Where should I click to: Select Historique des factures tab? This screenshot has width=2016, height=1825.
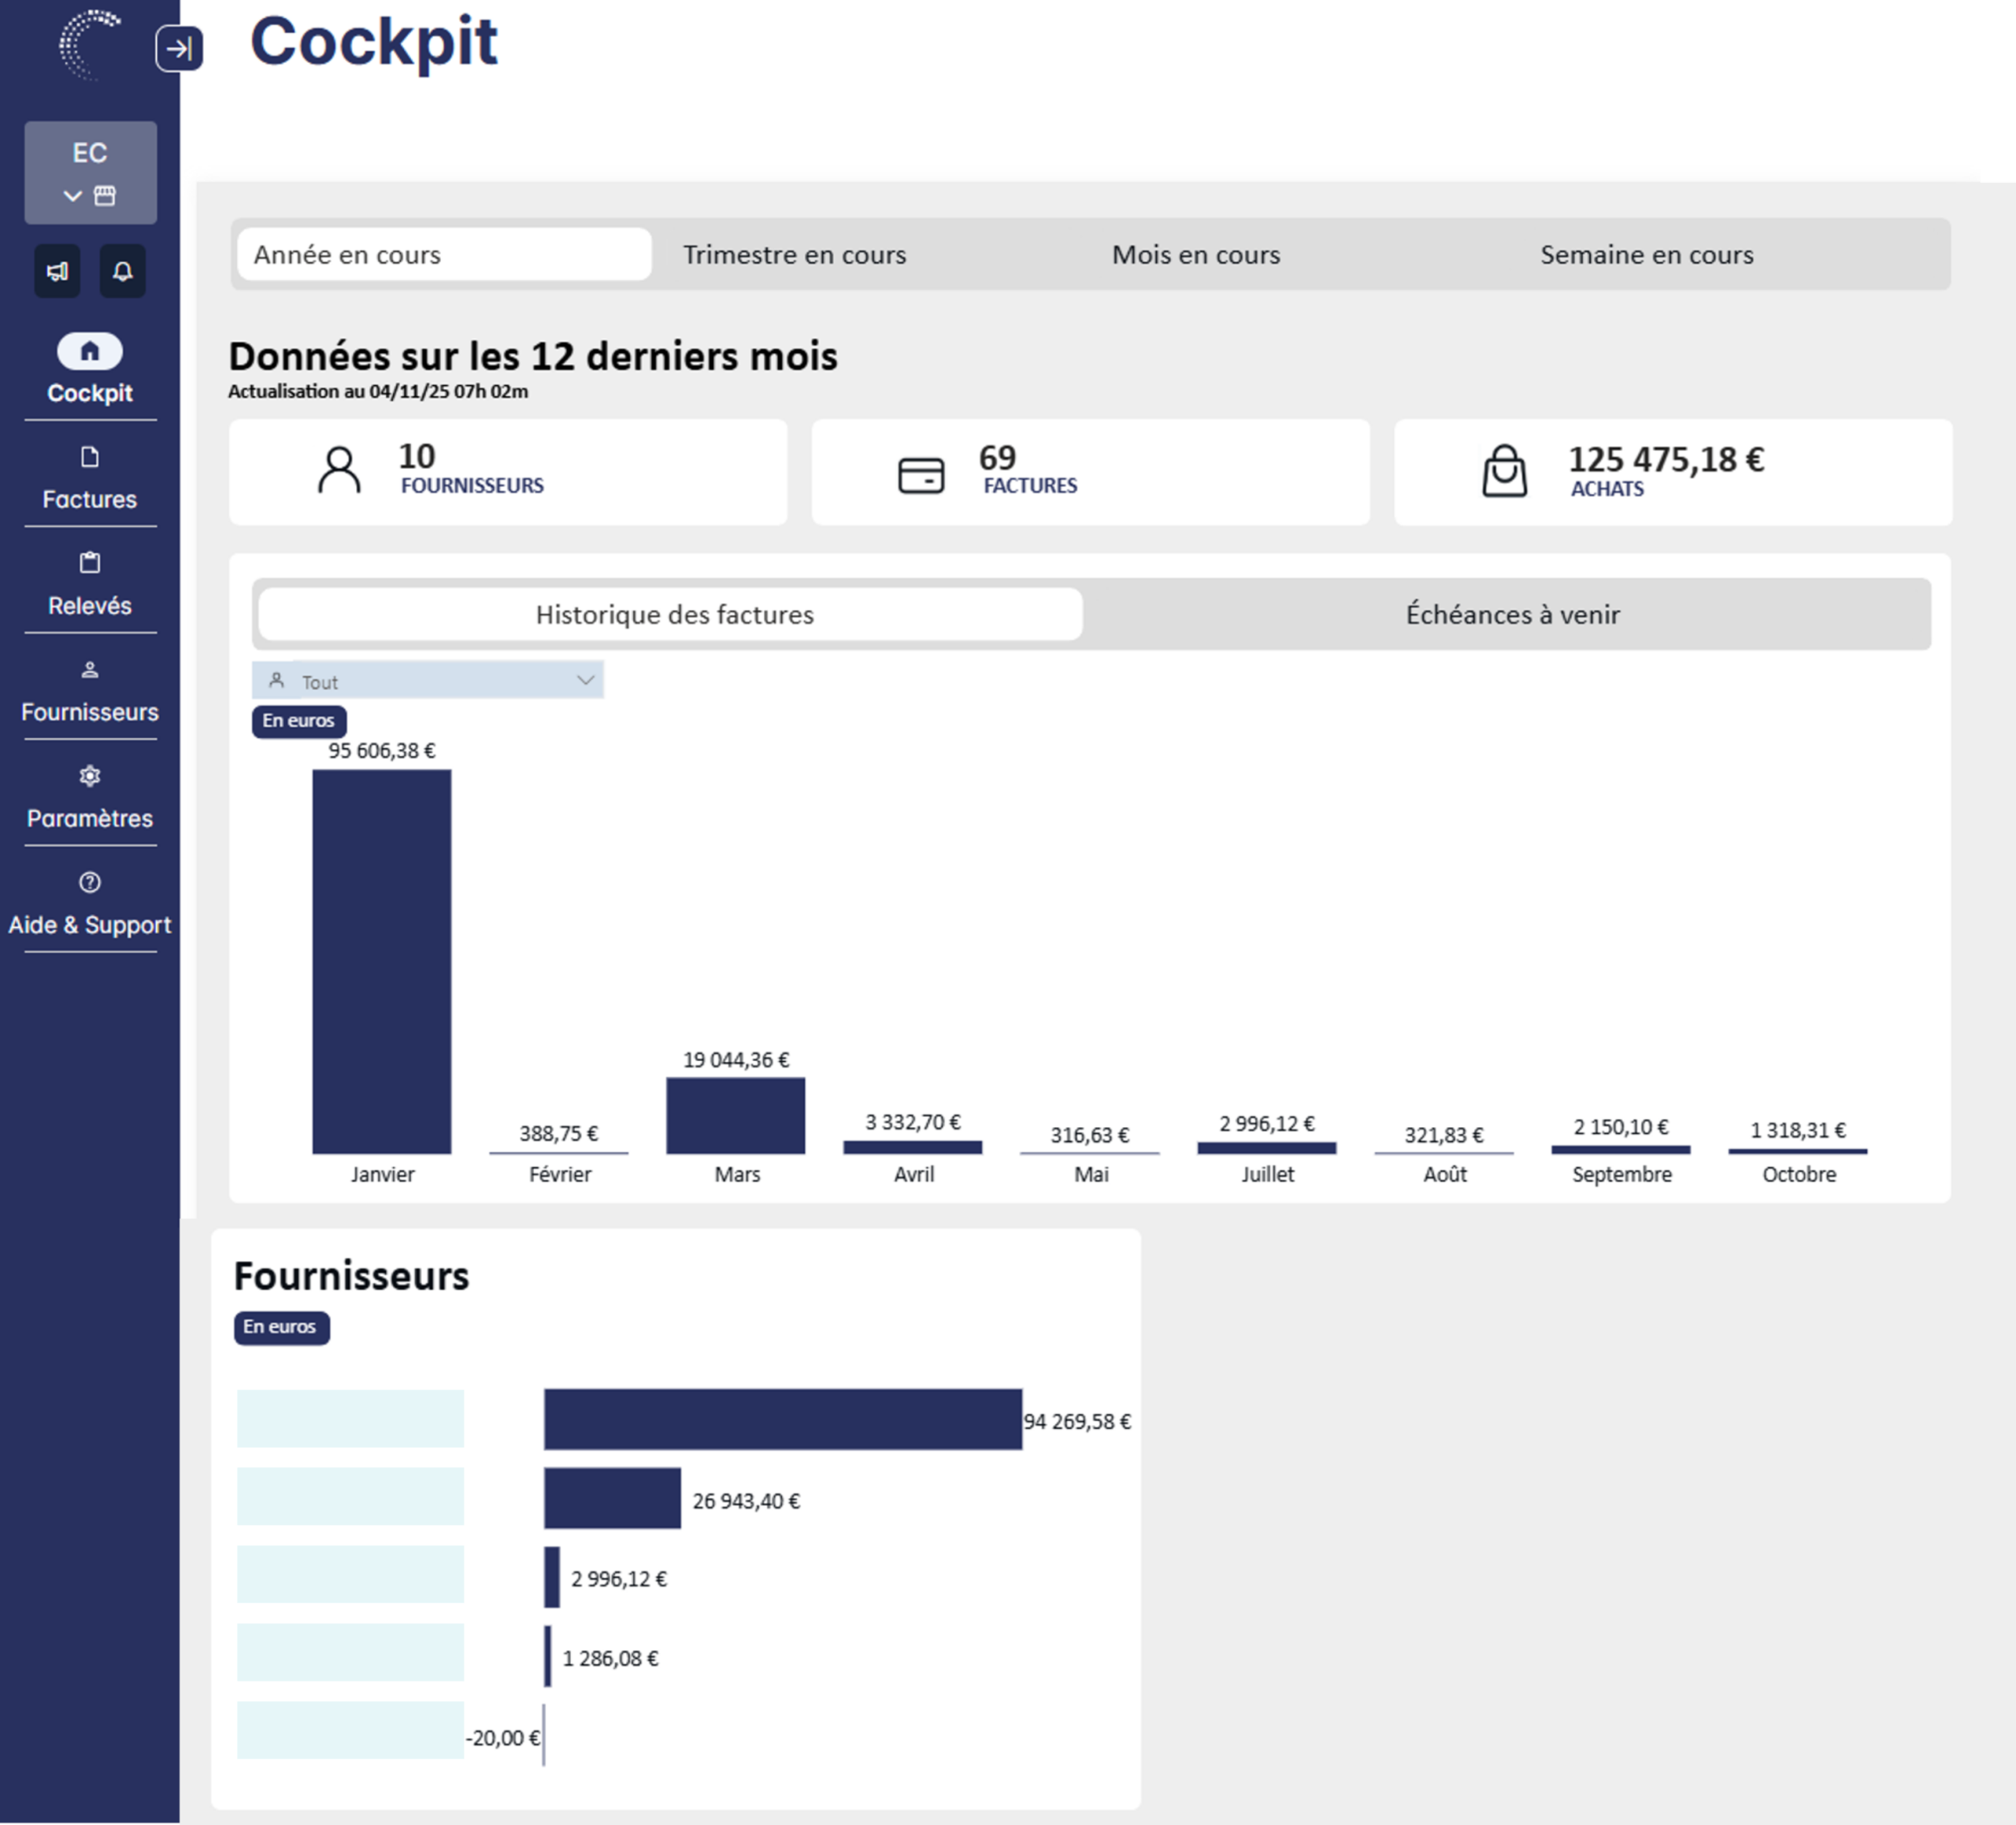(x=673, y=614)
